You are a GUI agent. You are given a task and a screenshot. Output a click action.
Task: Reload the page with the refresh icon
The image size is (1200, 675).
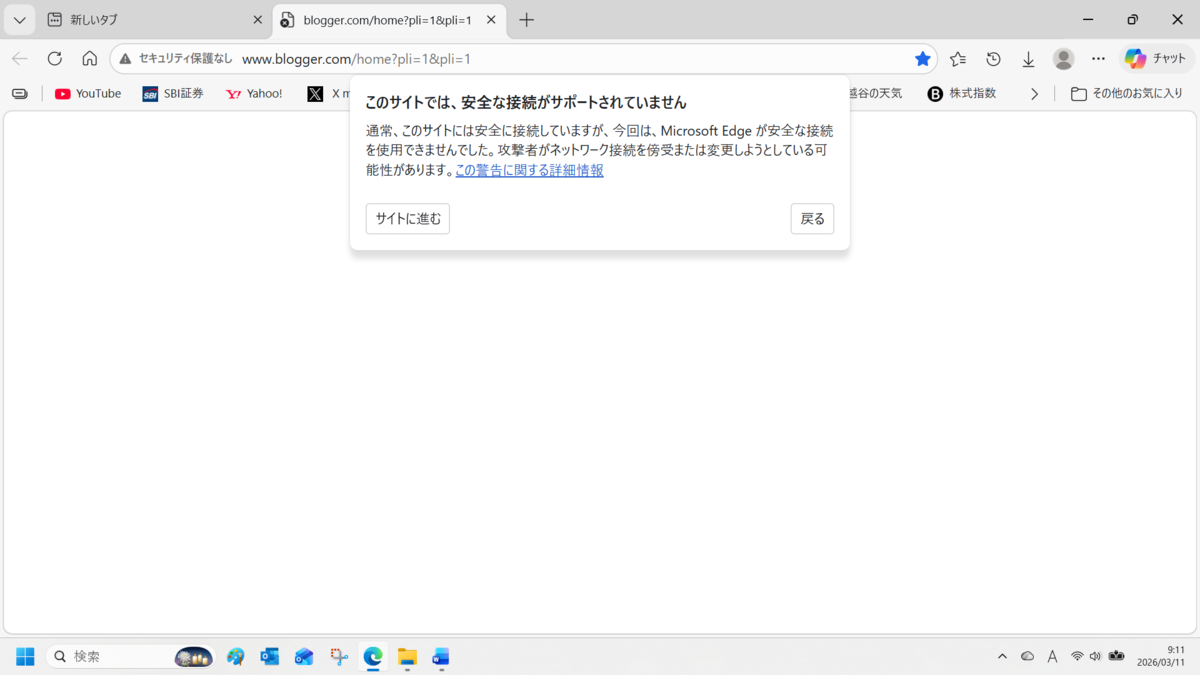coord(55,59)
